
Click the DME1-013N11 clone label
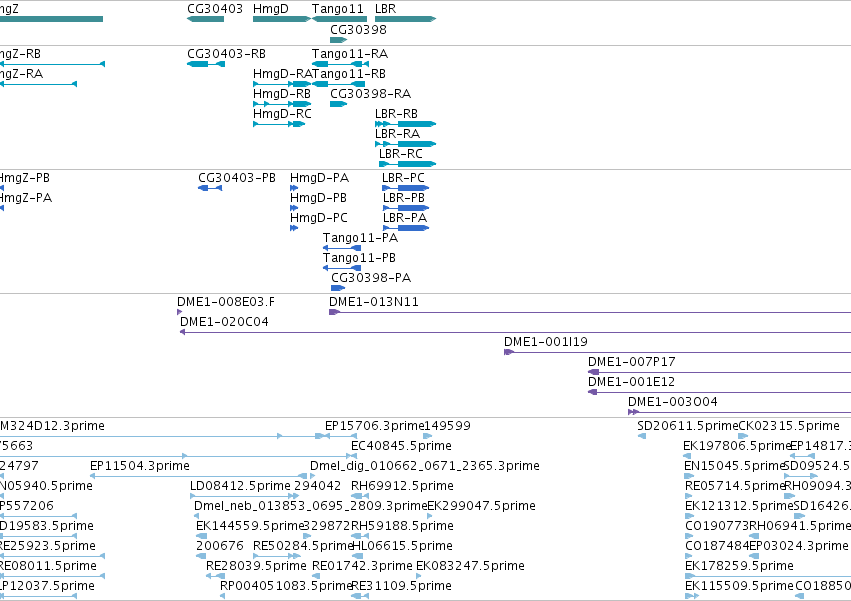(374, 302)
